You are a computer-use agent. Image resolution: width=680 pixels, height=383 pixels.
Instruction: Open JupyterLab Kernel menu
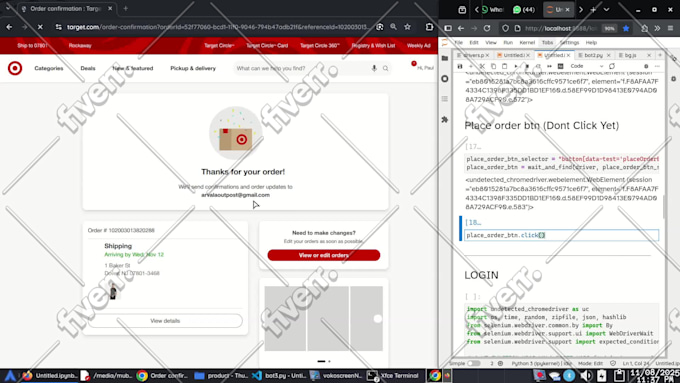click(527, 43)
